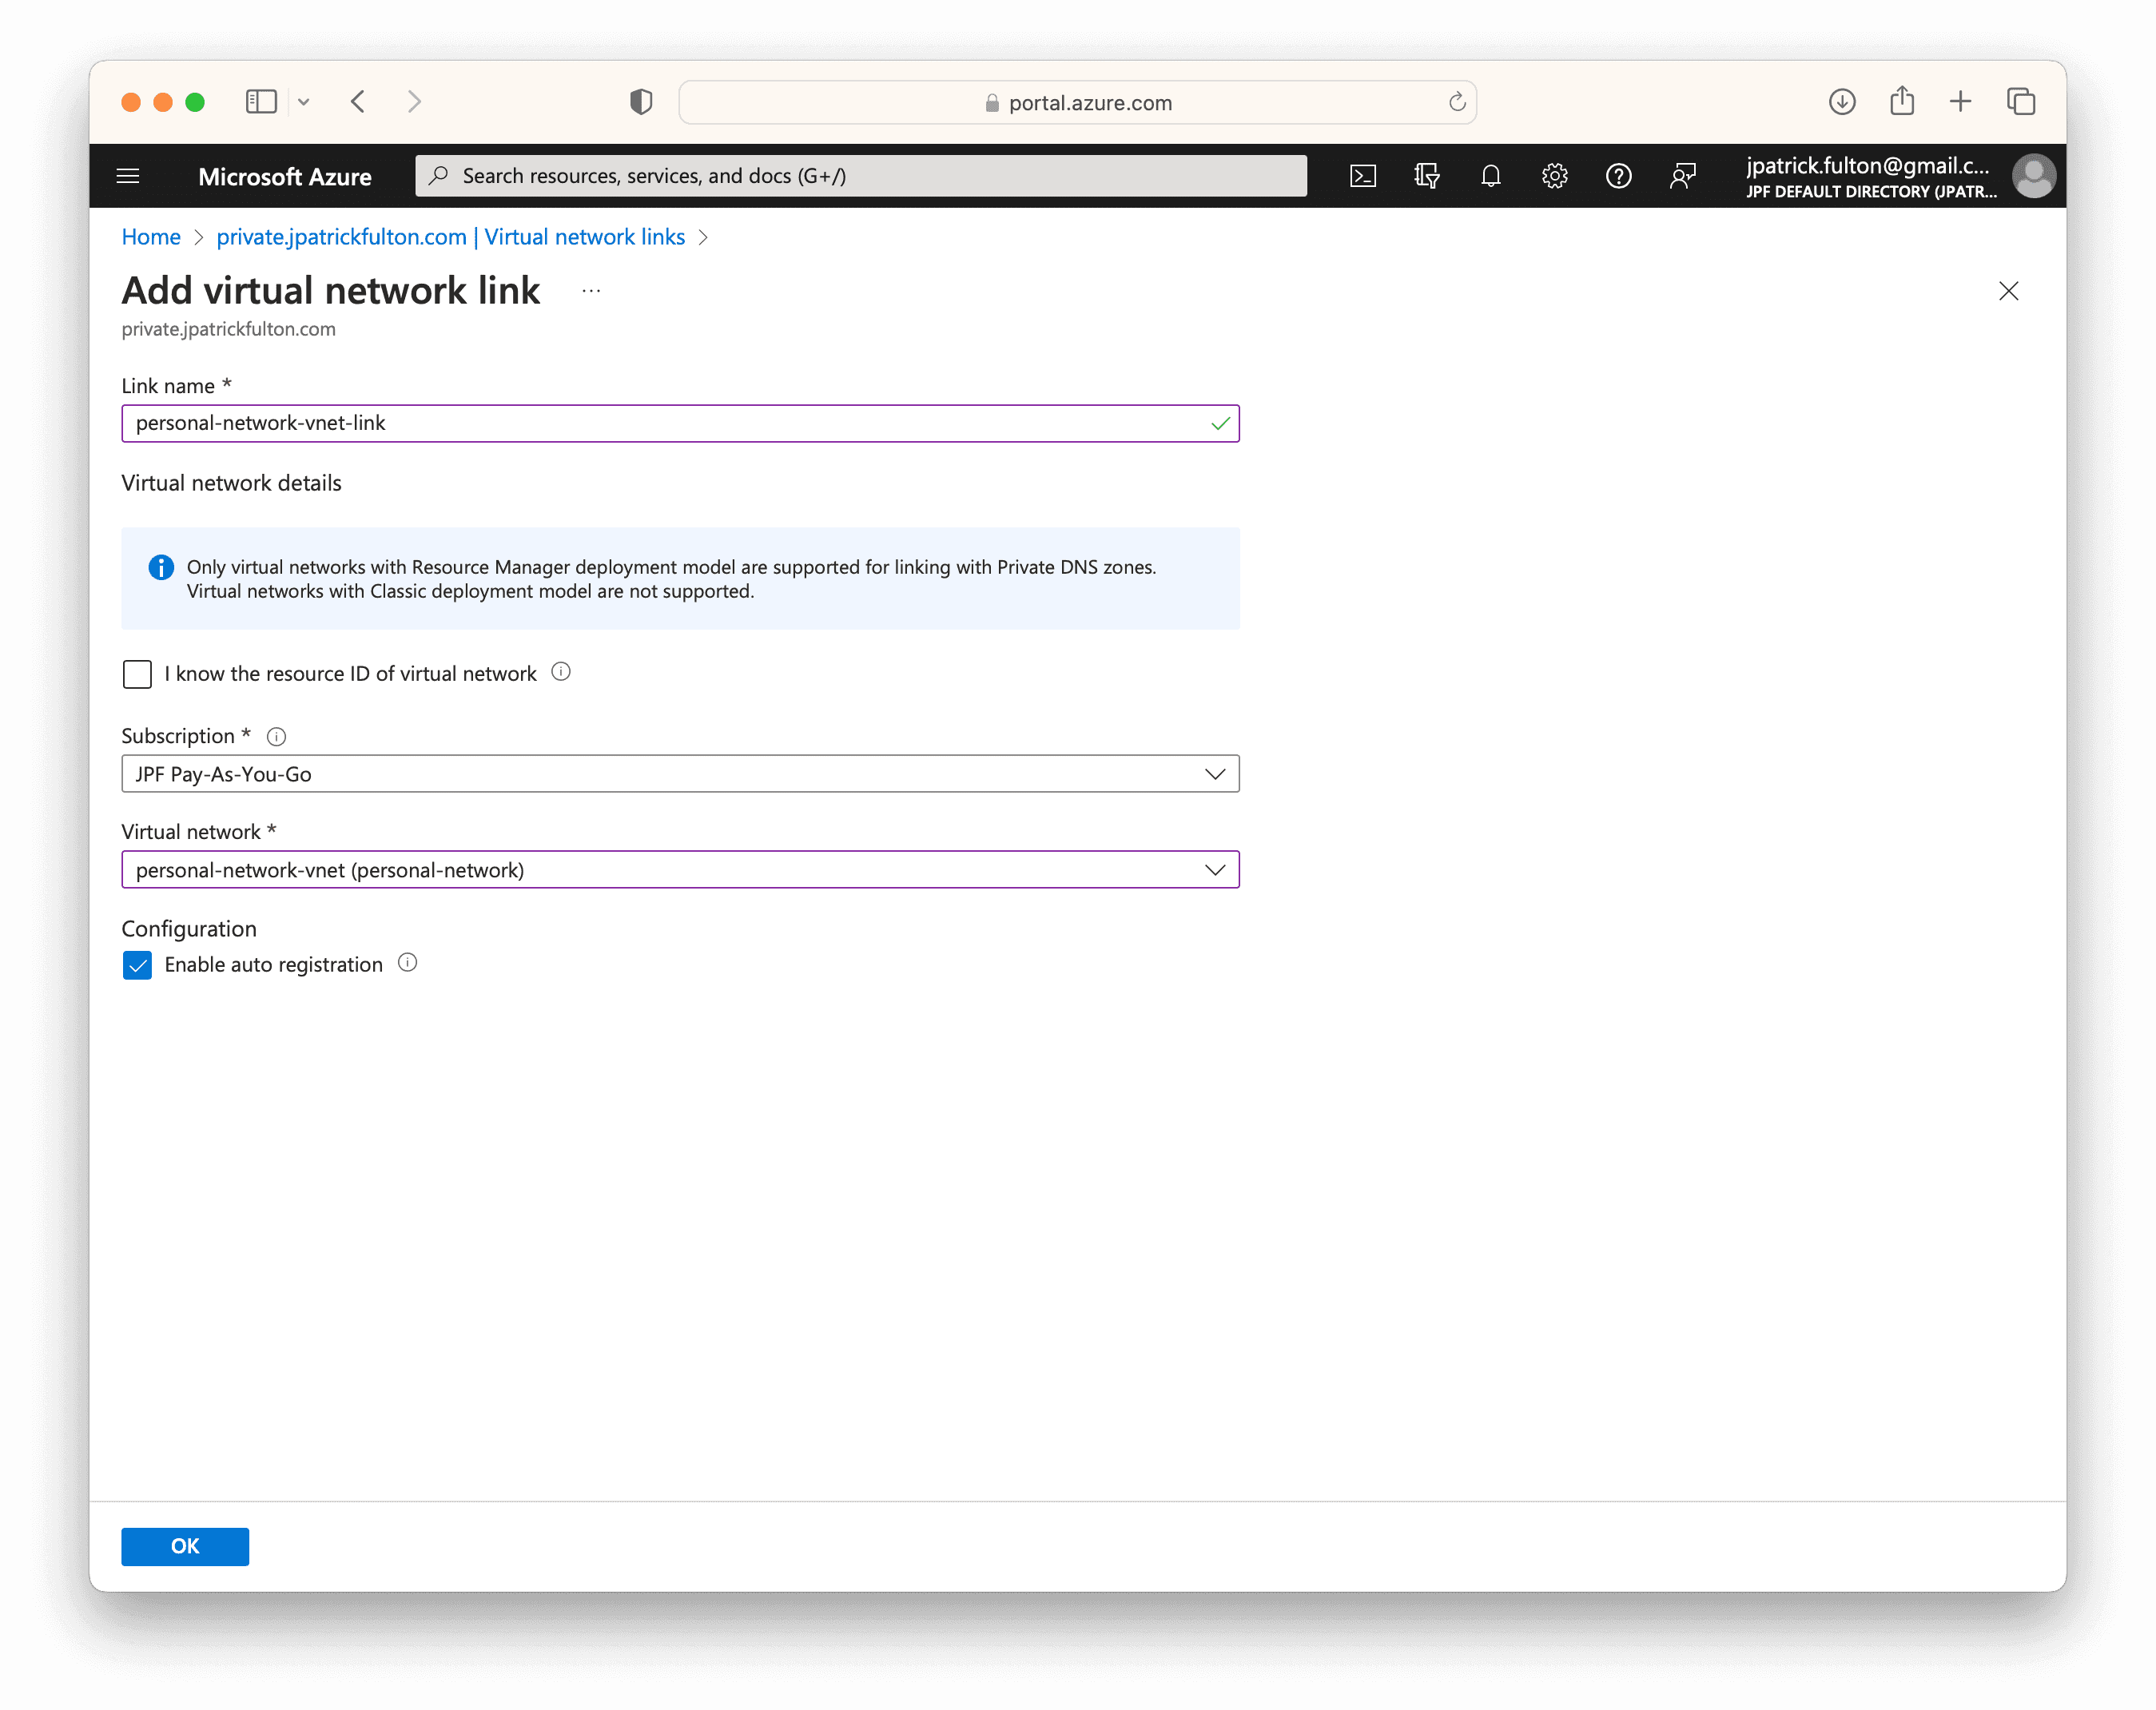Click the Virtual network details heading
The width and height of the screenshot is (2156, 1710).
point(231,483)
